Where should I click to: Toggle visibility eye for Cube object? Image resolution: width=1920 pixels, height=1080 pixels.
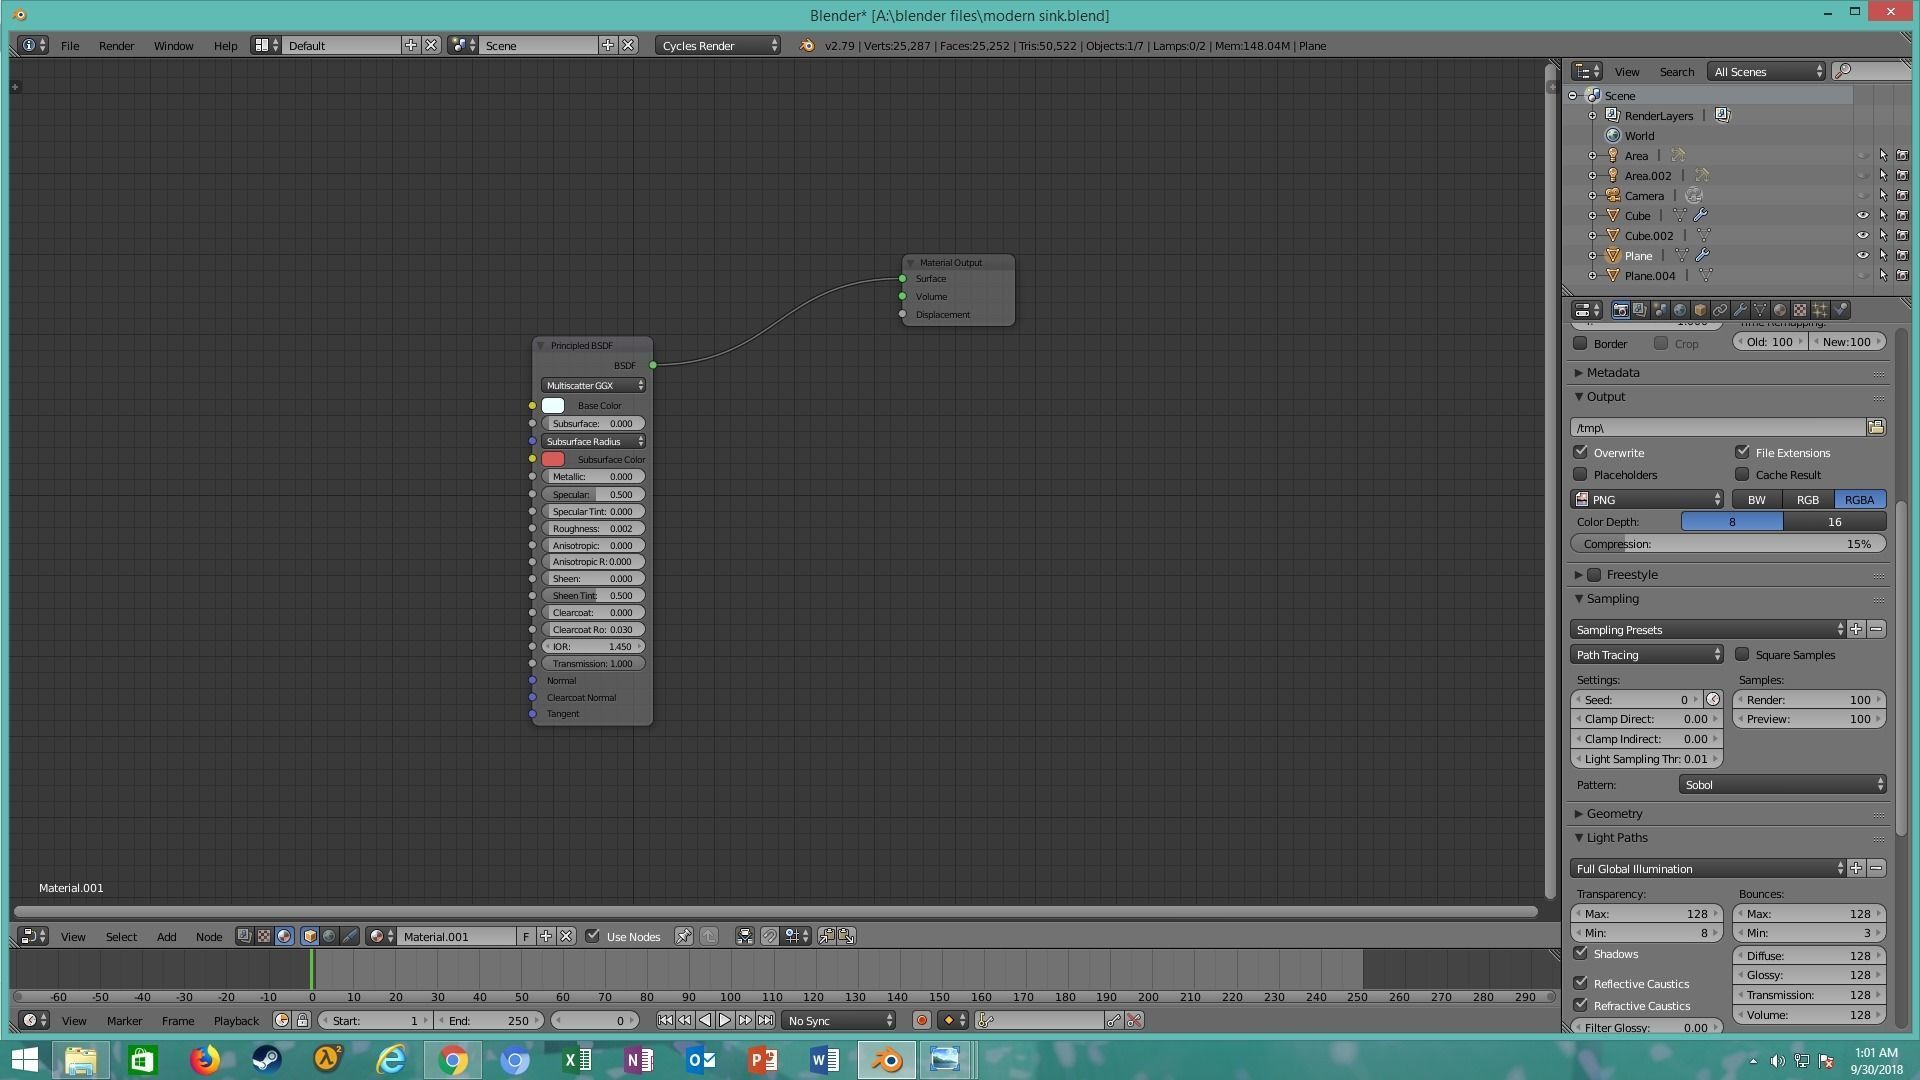pyautogui.click(x=1862, y=216)
